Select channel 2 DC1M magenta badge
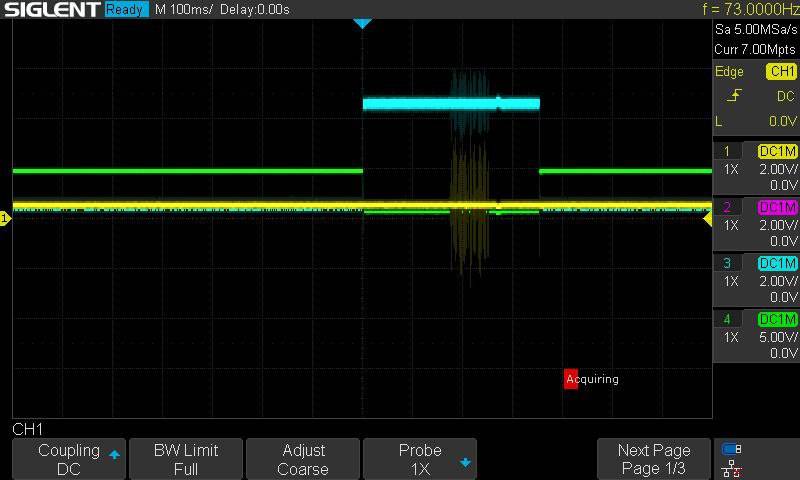Screen dimensions: 800x480 click(x=778, y=207)
